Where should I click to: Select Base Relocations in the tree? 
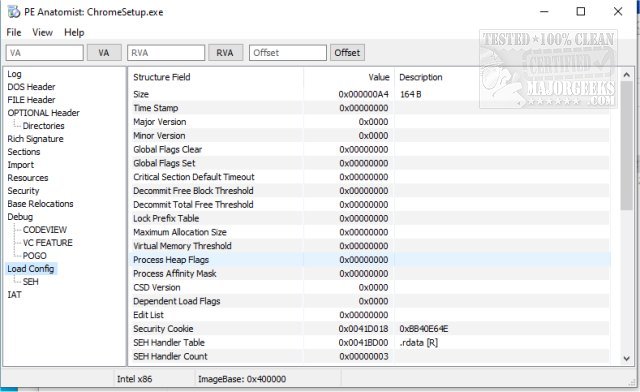tap(40, 204)
